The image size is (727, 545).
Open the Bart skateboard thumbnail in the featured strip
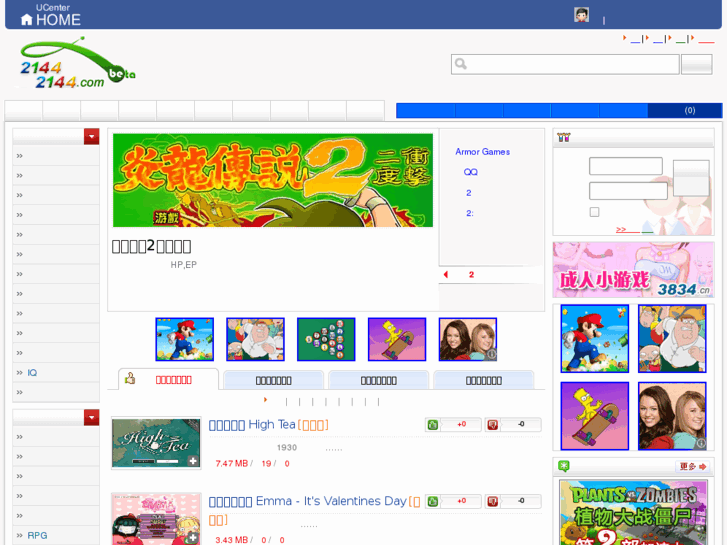(x=397, y=340)
